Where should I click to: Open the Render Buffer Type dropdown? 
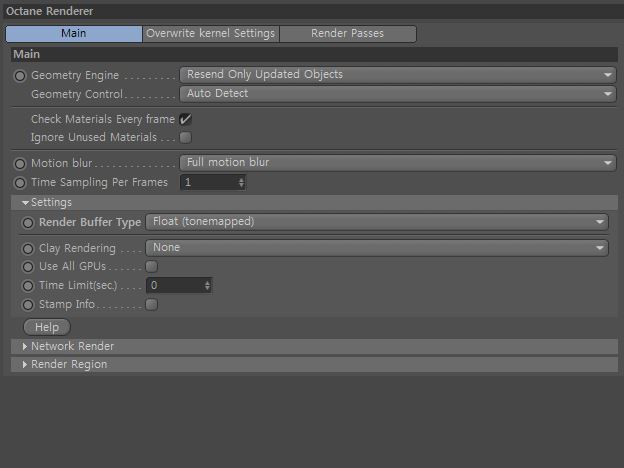(x=377, y=222)
